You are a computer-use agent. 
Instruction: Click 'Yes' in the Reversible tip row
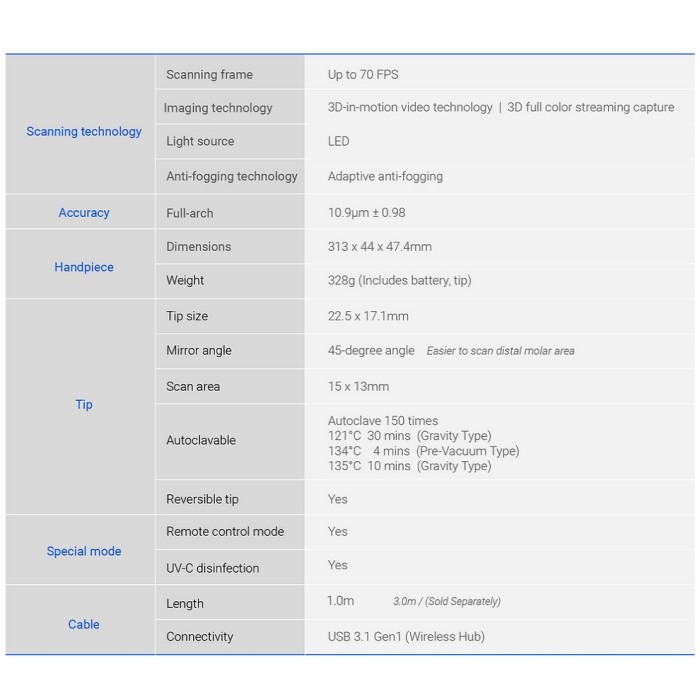[x=338, y=499]
